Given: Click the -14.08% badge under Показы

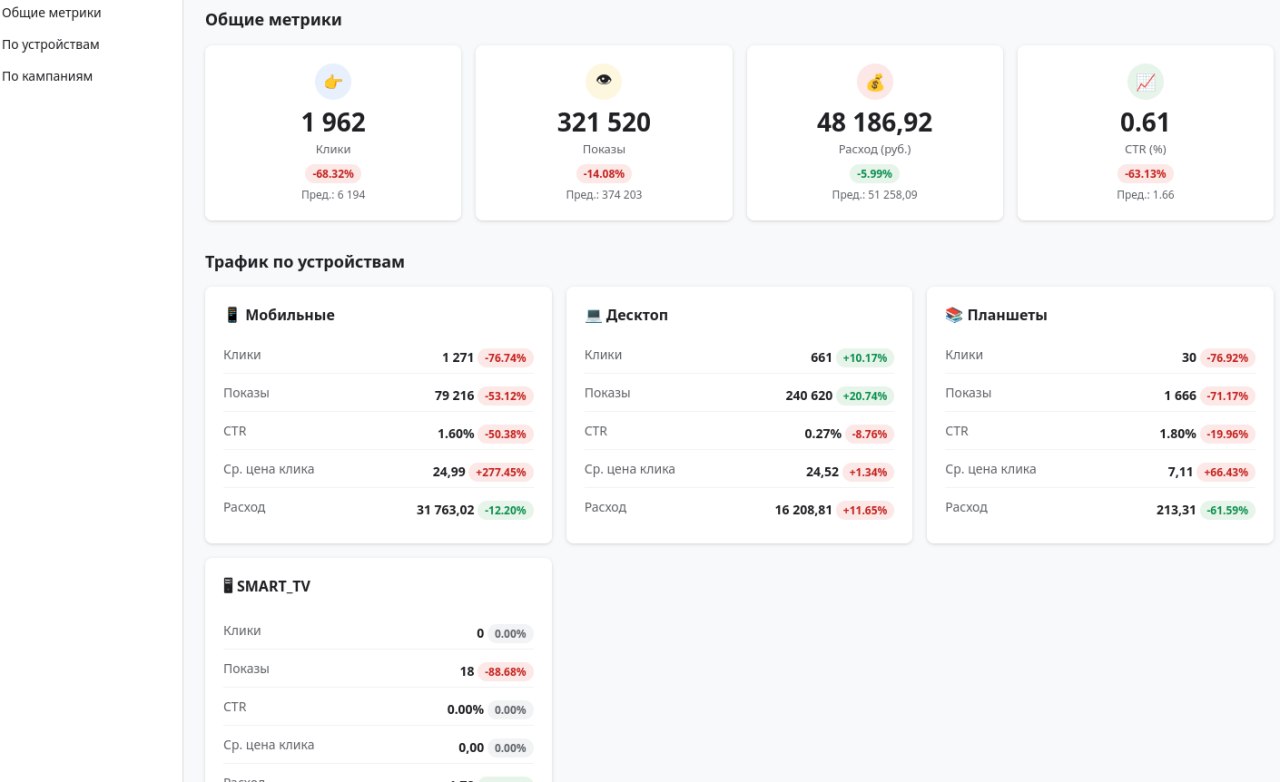Looking at the screenshot, I should (x=603, y=172).
